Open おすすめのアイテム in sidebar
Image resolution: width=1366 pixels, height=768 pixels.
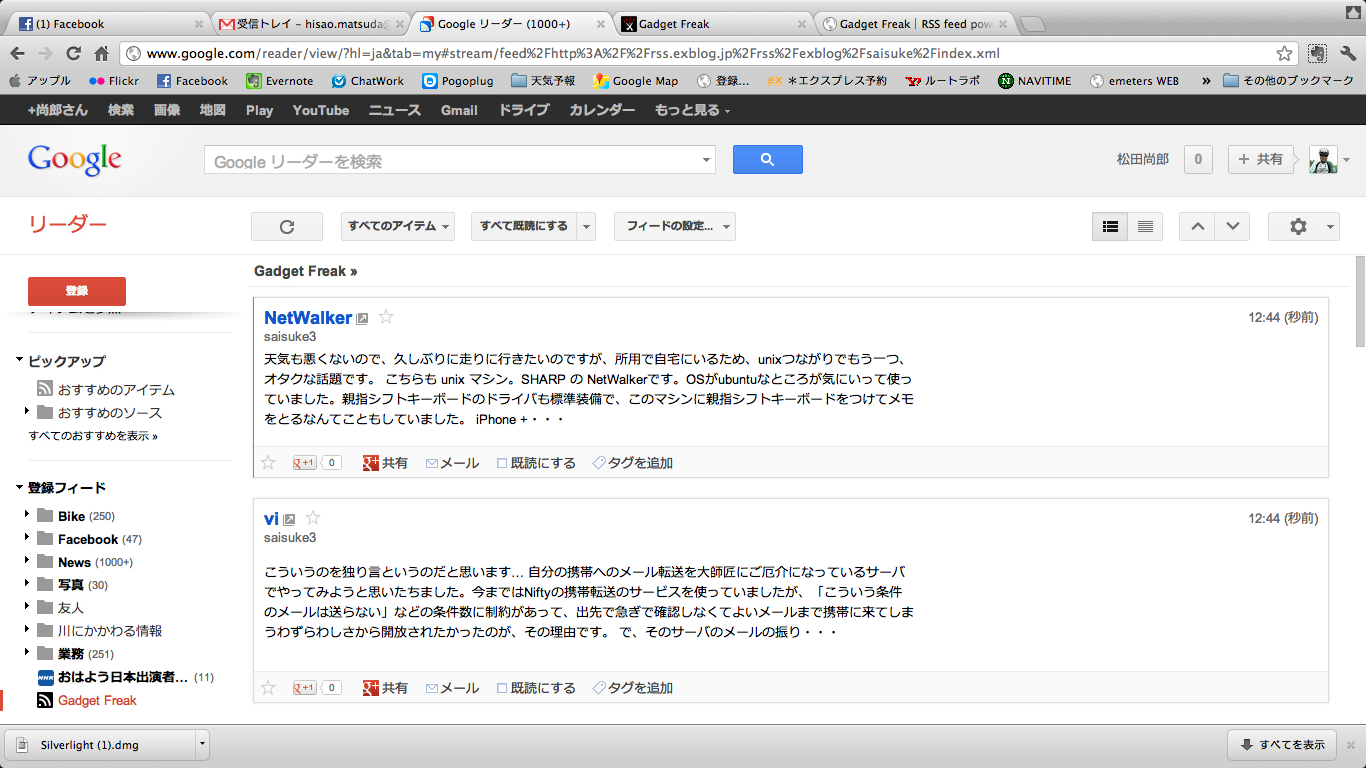click(116, 389)
